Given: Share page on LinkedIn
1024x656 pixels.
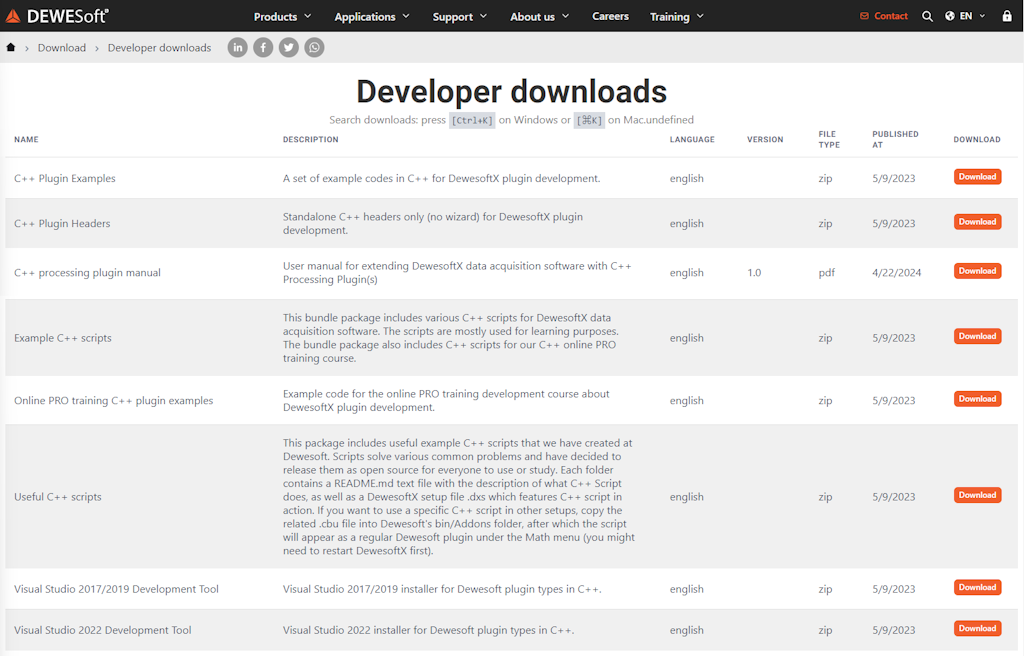Looking at the screenshot, I should (x=238, y=47).
